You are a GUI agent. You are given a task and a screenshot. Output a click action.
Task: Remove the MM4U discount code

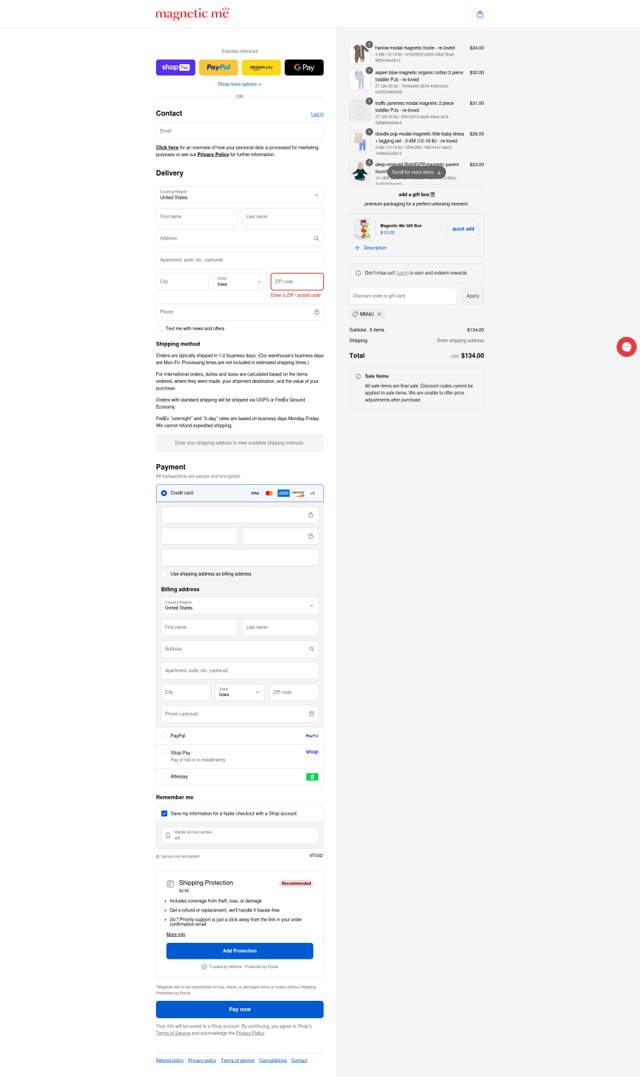379,314
